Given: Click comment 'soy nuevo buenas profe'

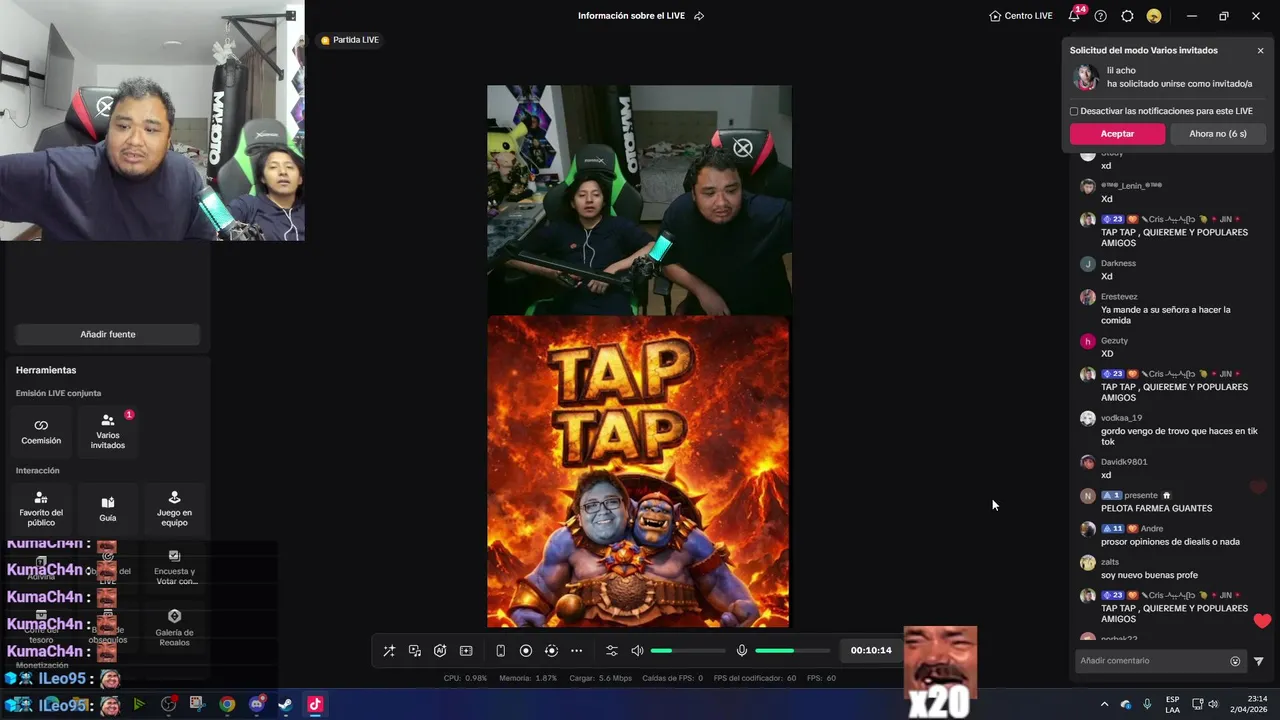Looking at the screenshot, I should pos(1149,575).
